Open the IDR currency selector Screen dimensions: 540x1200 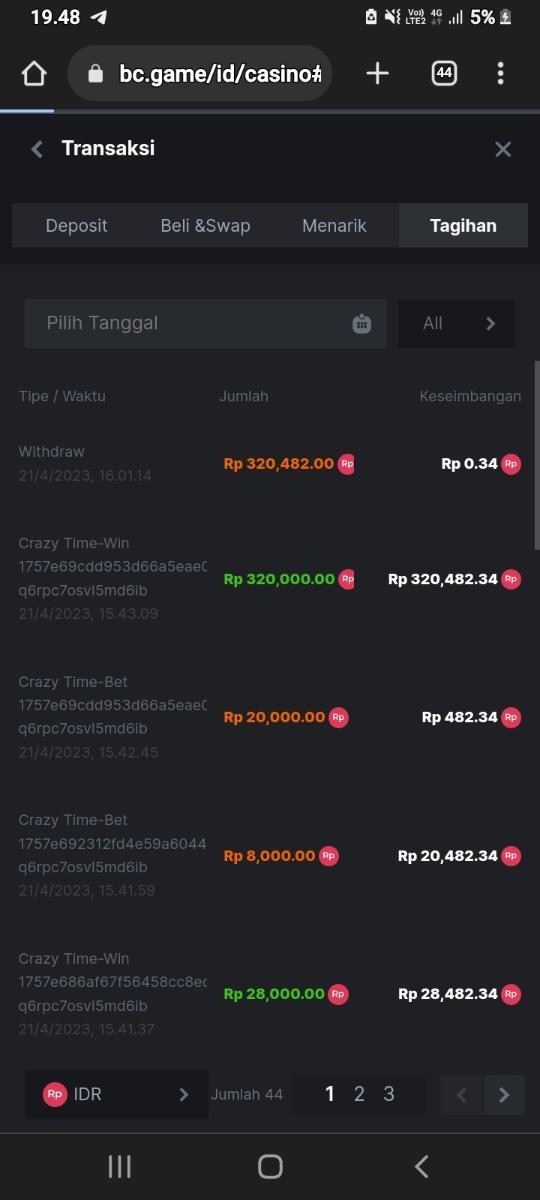pyautogui.click(x=117, y=1094)
